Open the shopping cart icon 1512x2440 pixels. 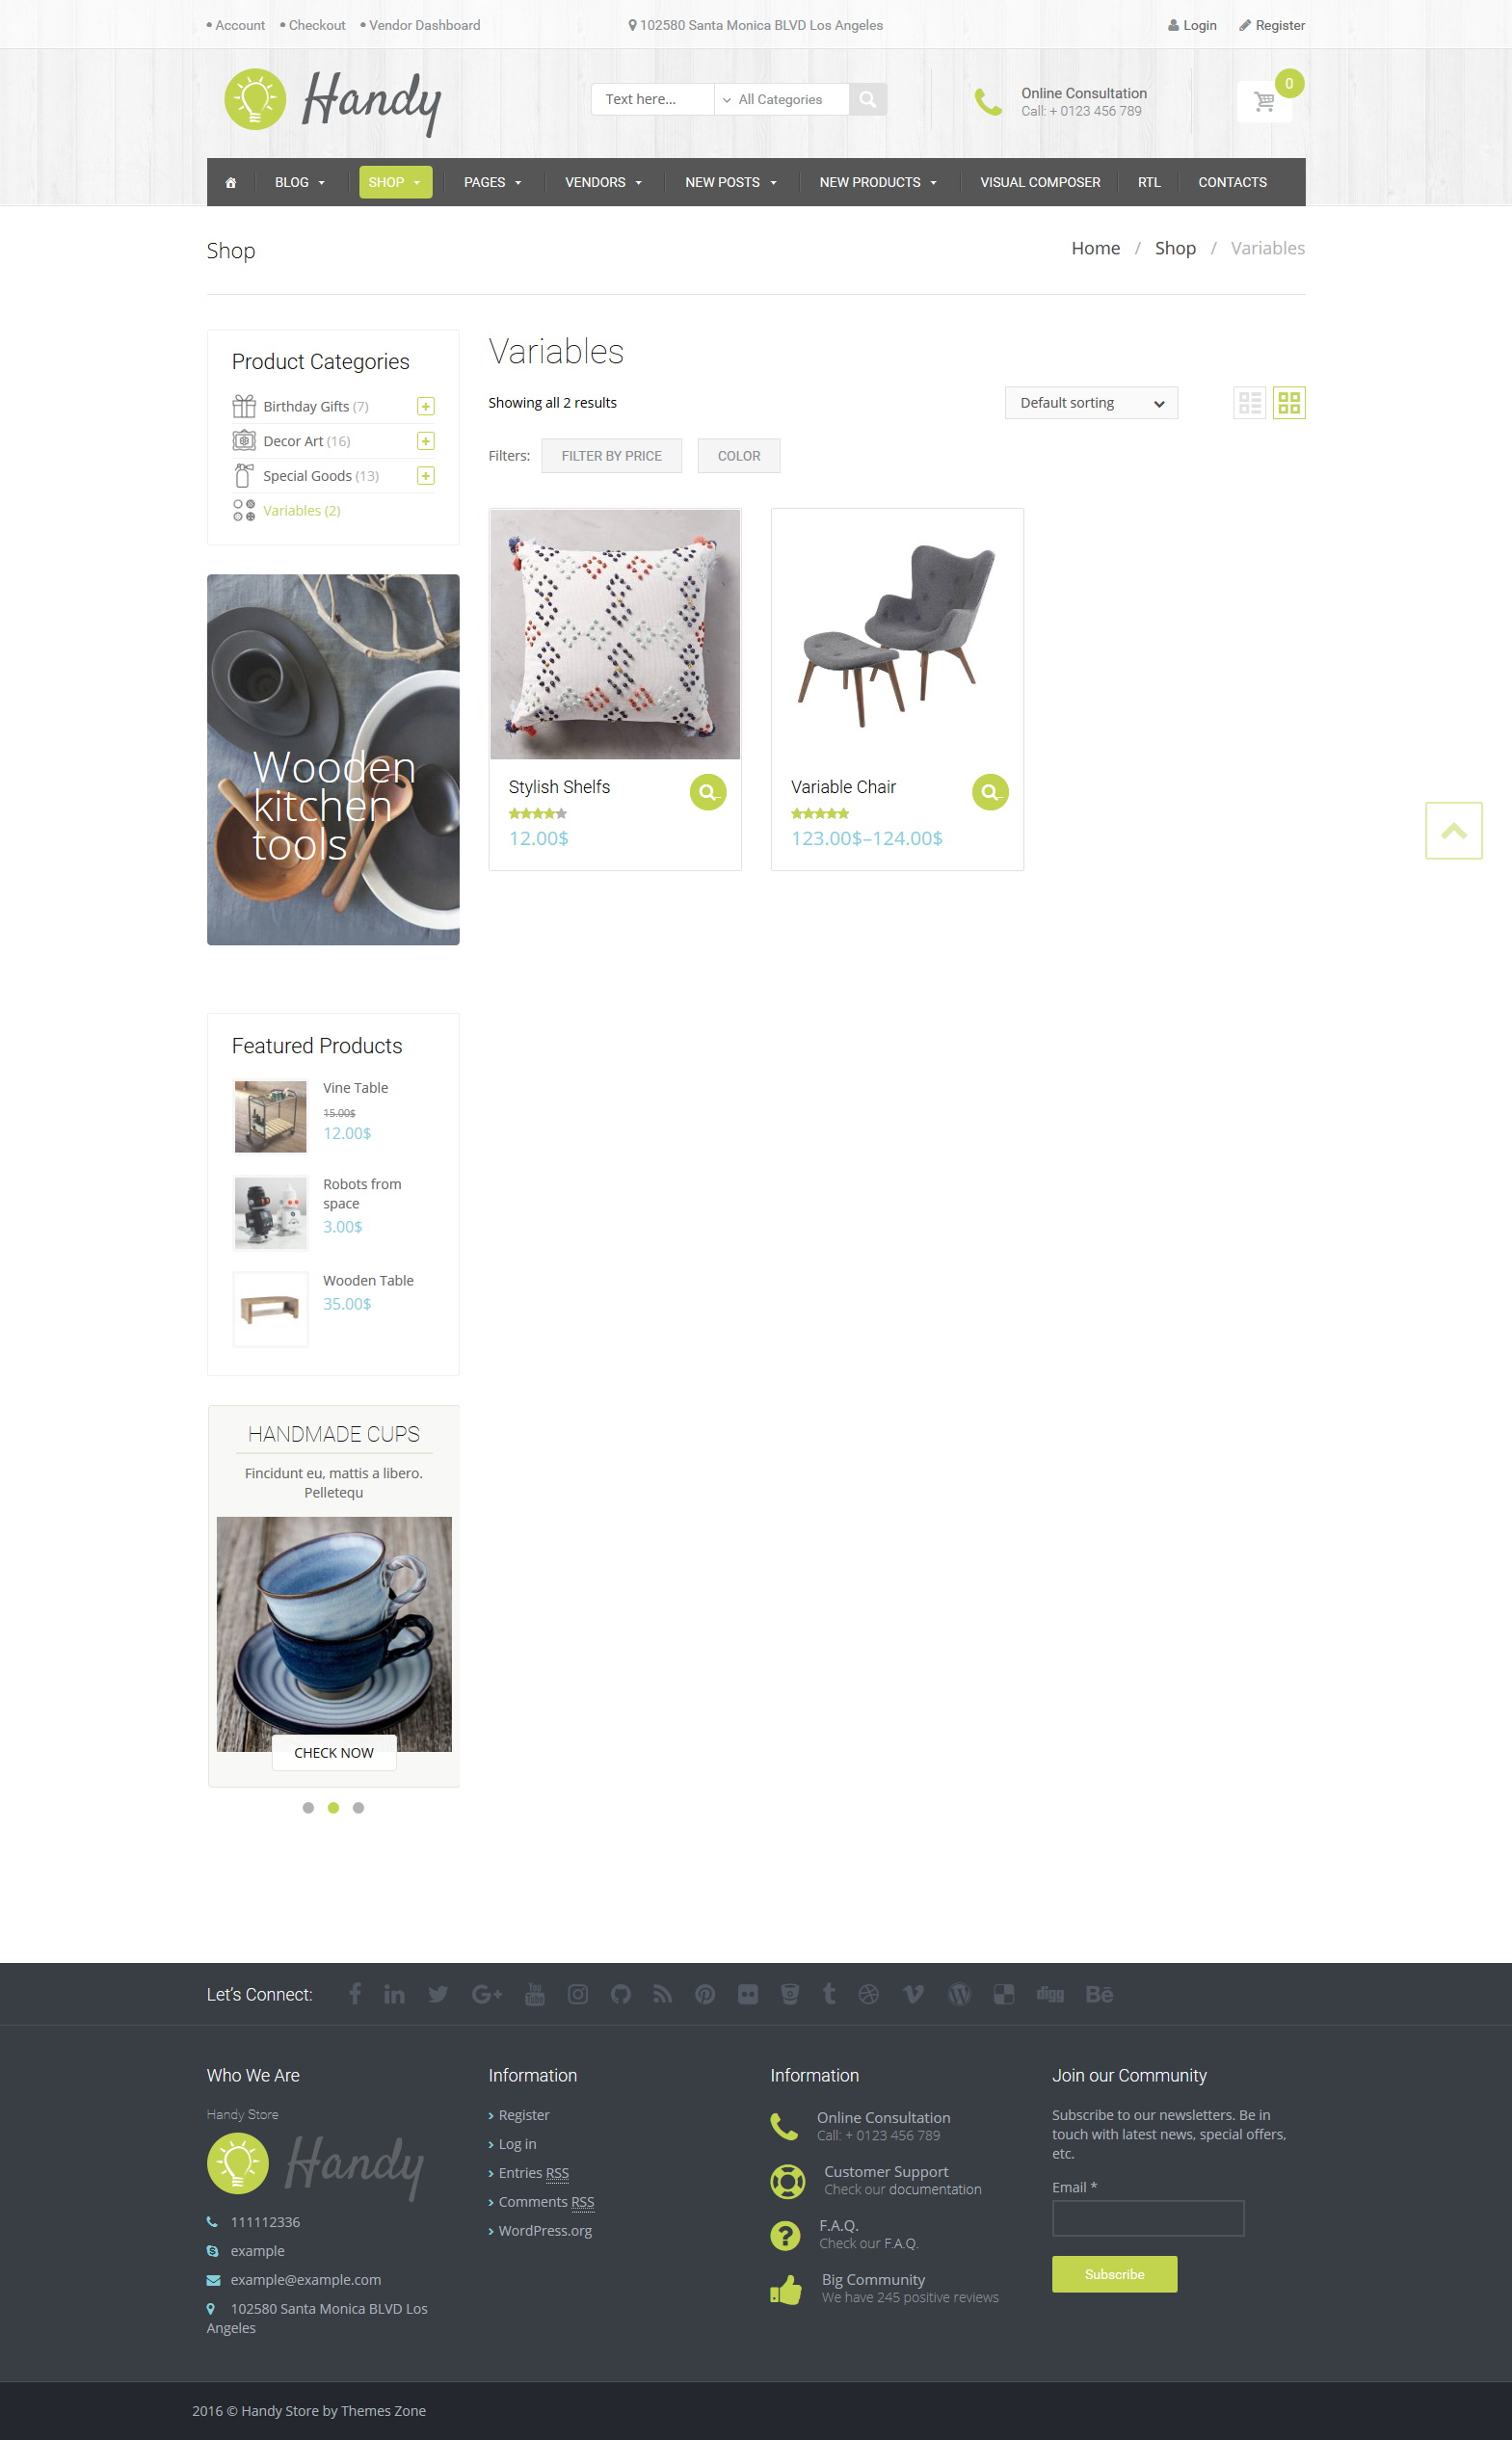click(x=1264, y=101)
